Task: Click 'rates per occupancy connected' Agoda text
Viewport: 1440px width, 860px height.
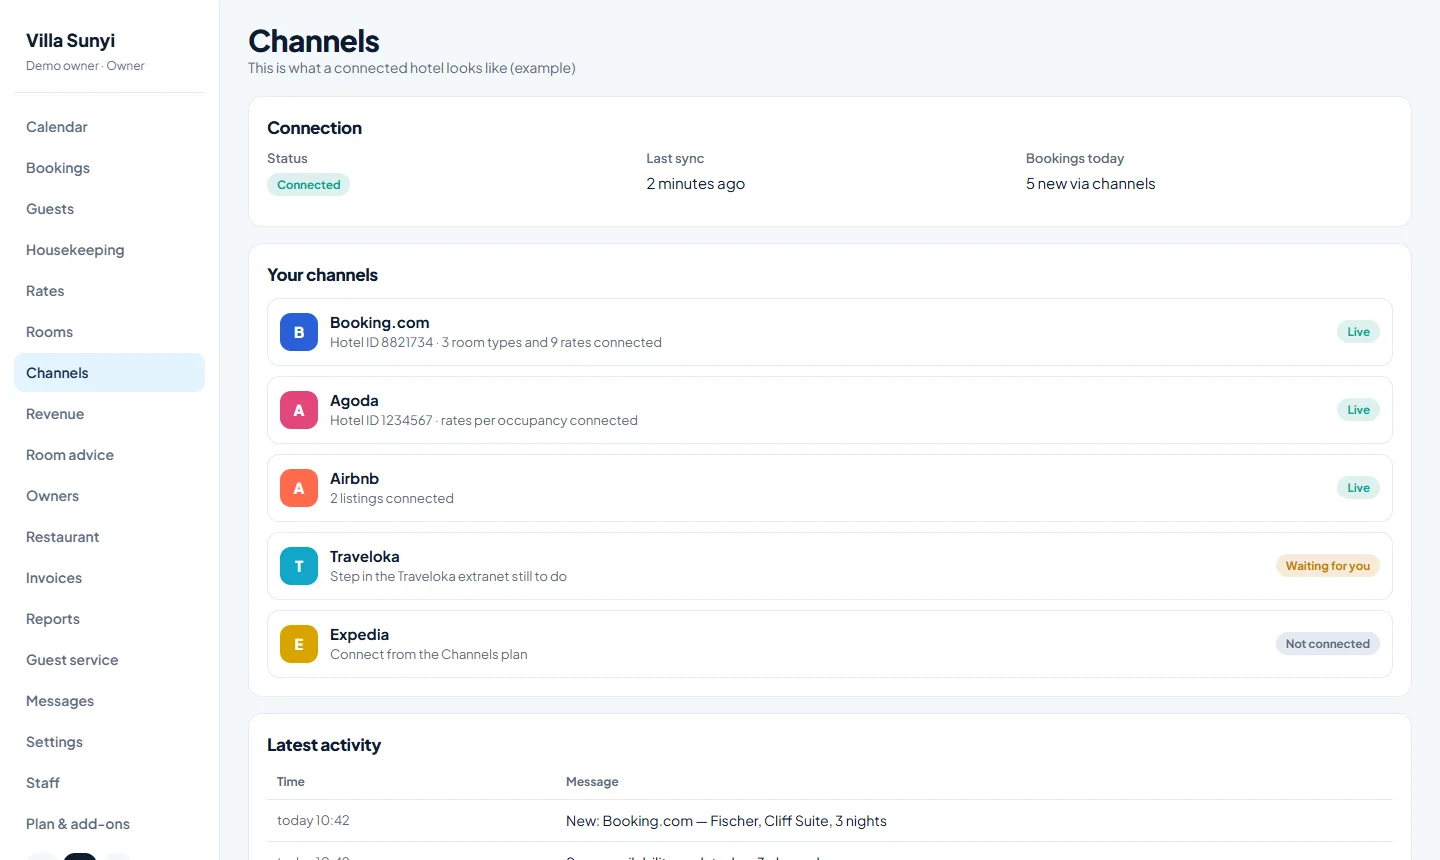Action: [x=539, y=420]
